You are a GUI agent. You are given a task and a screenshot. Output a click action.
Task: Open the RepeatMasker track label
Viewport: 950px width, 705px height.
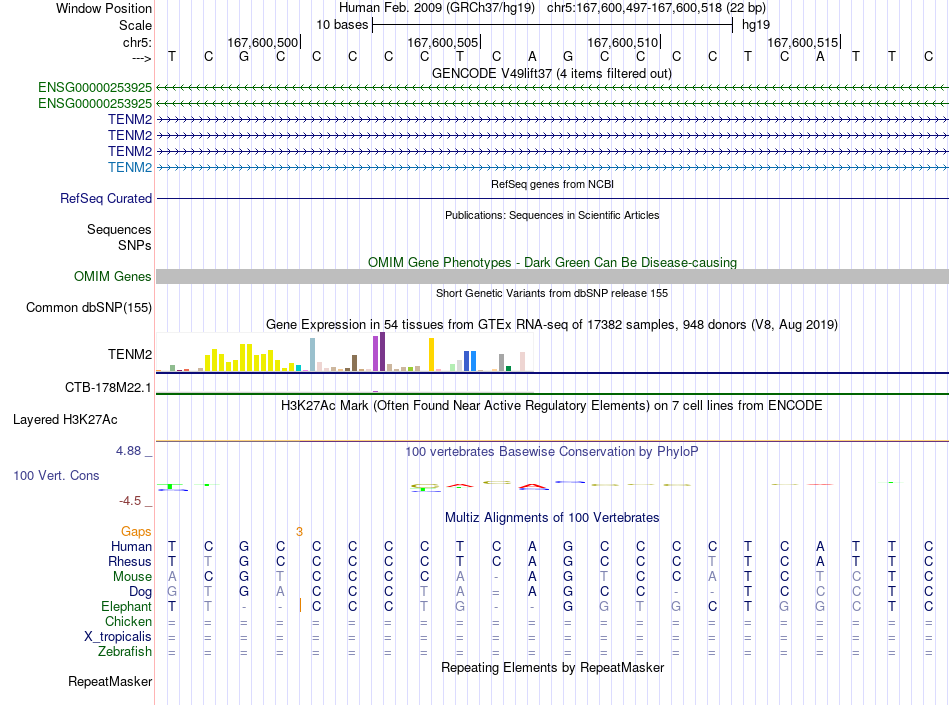(110, 682)
